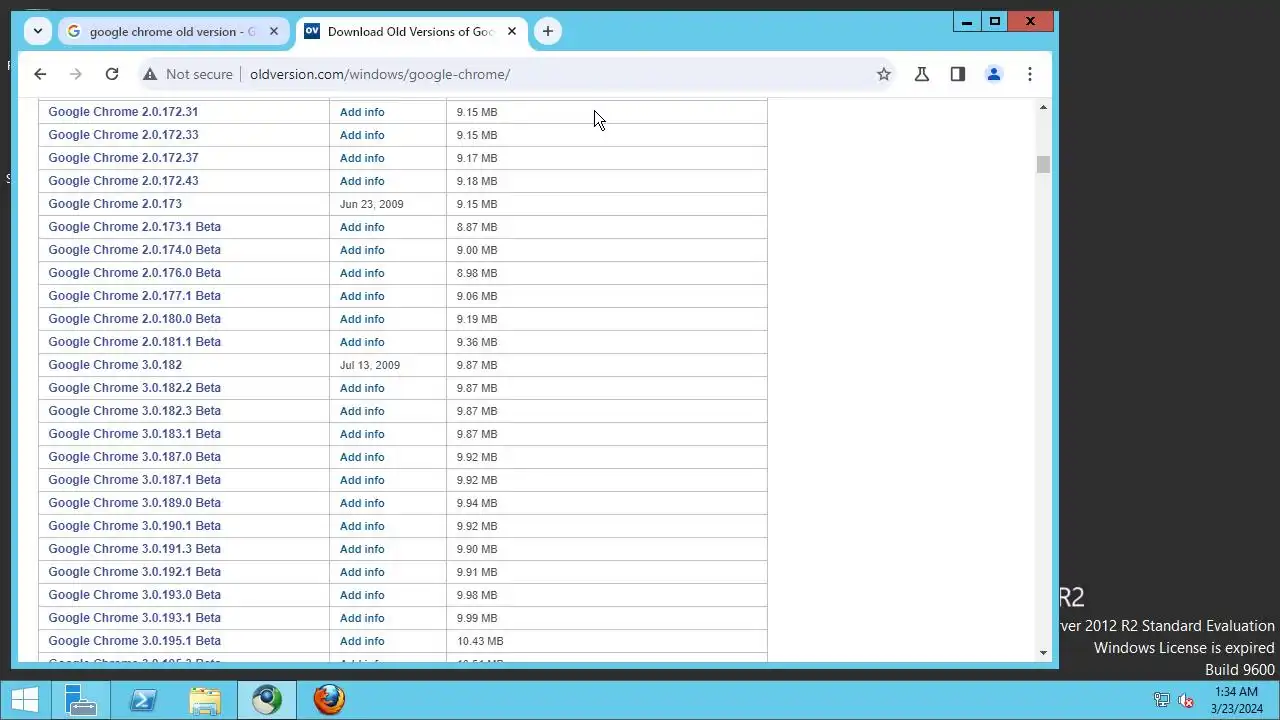
Task: Open Google Chrome 3.0.187.0 Beta link
Action: [x=134, y=457]
